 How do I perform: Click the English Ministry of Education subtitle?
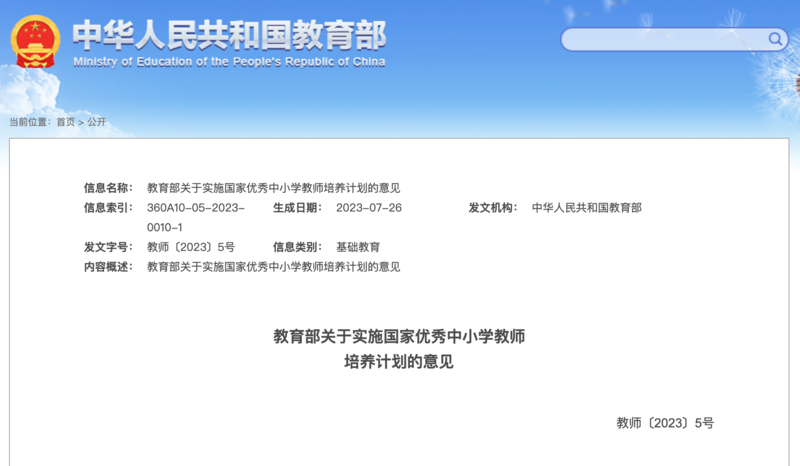(x=229, y=62)
